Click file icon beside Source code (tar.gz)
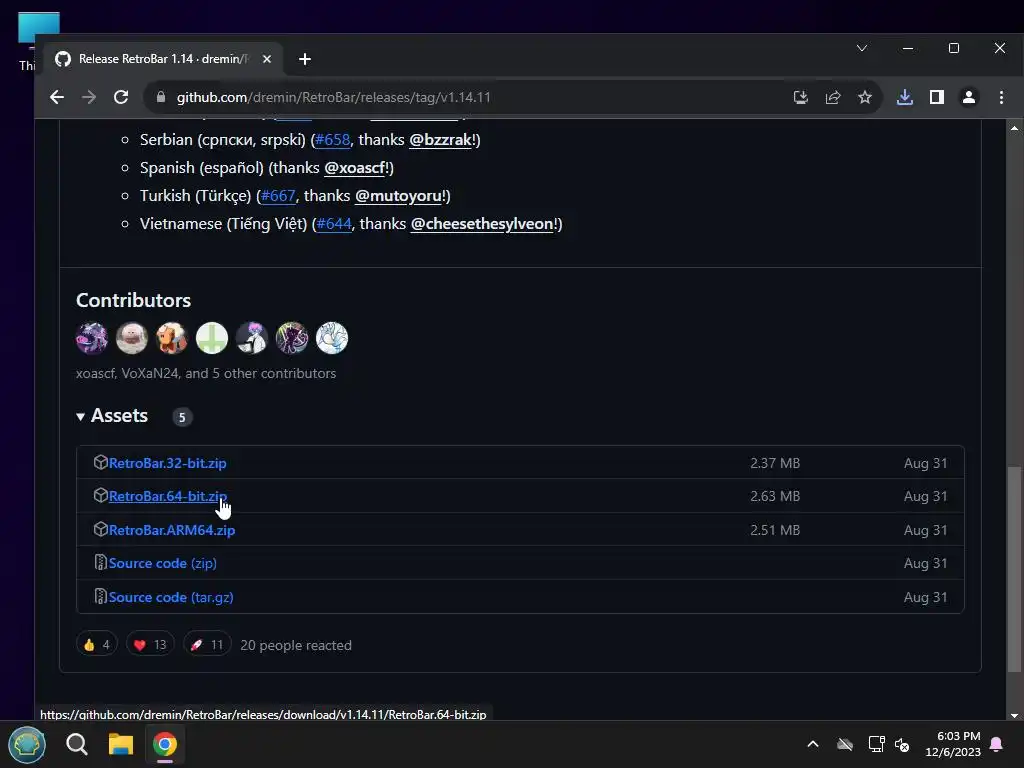Screen dimensions: 1024x768 [101, 596]
